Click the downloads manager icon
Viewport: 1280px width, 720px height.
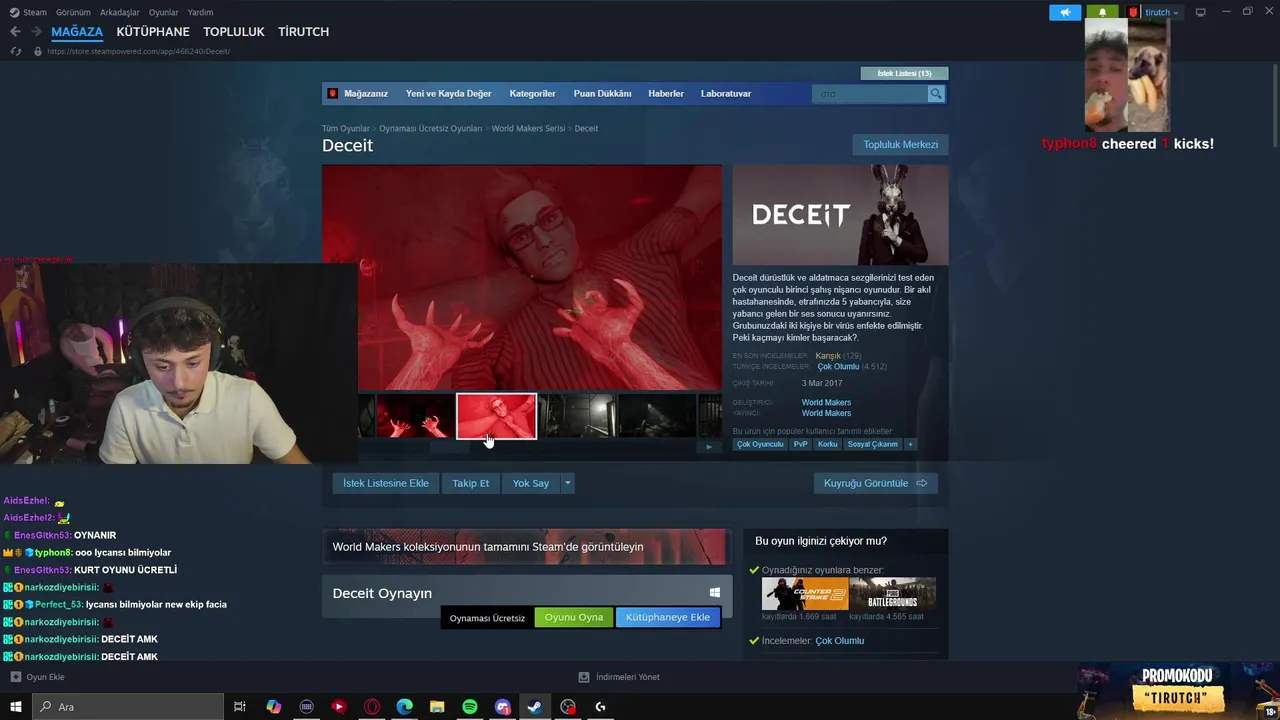(x=584, y=677)
